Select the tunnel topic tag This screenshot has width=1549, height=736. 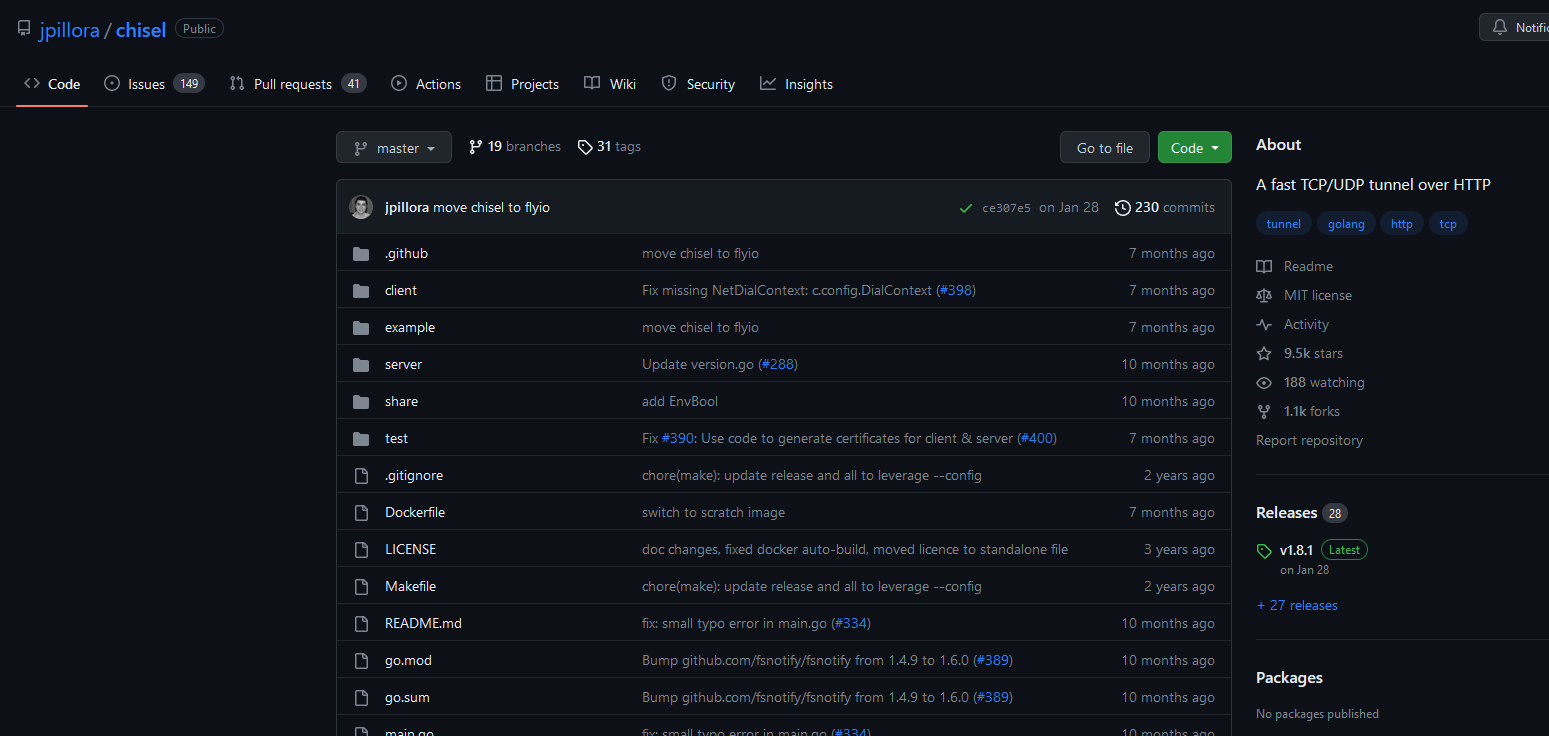[1283, 224]
